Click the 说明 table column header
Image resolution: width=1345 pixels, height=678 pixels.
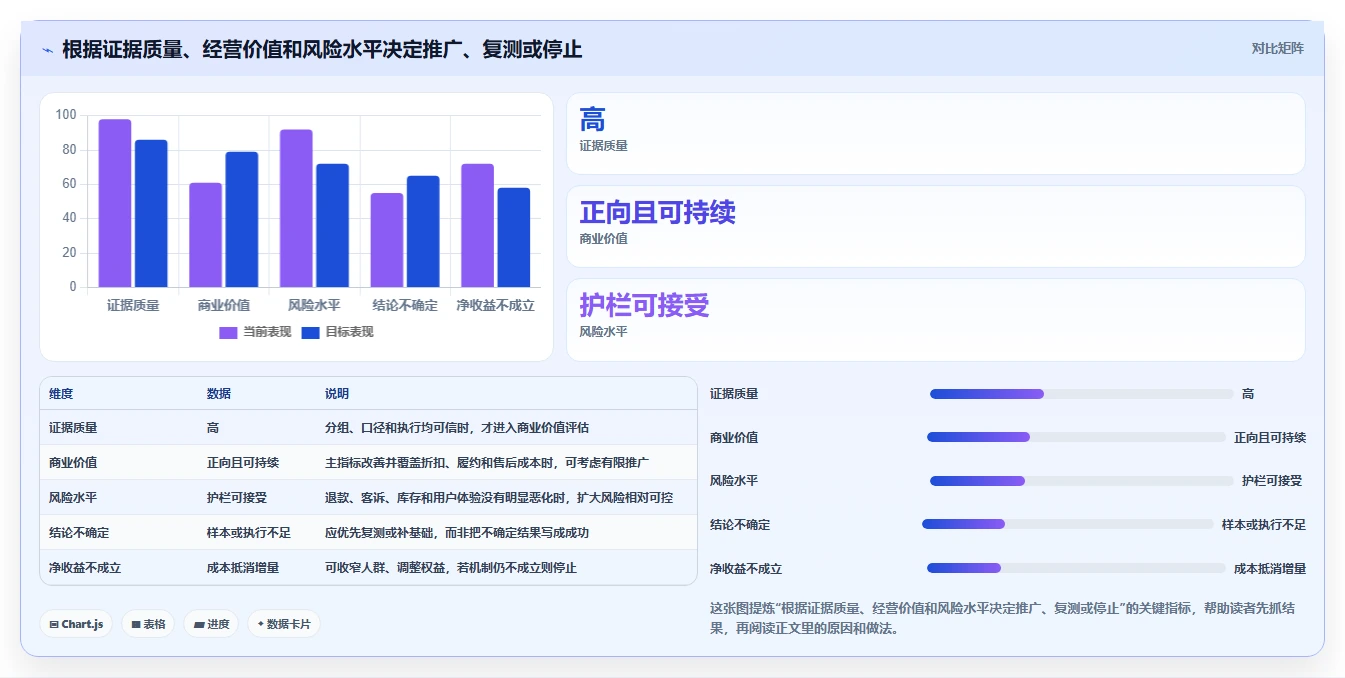coord(337,394)
